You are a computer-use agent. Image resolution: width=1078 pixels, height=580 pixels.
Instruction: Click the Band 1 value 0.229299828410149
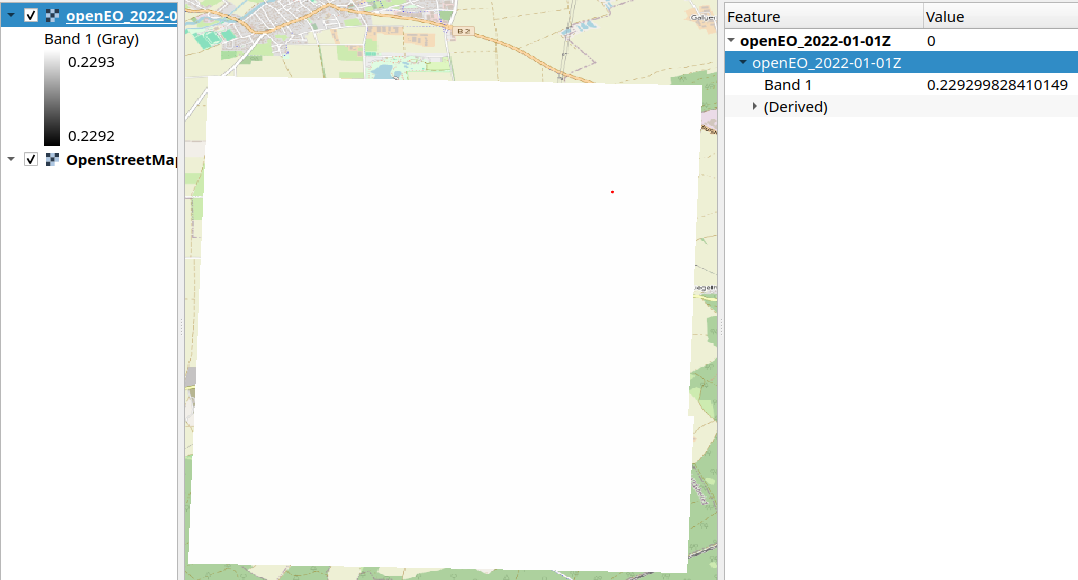point(997,85)
